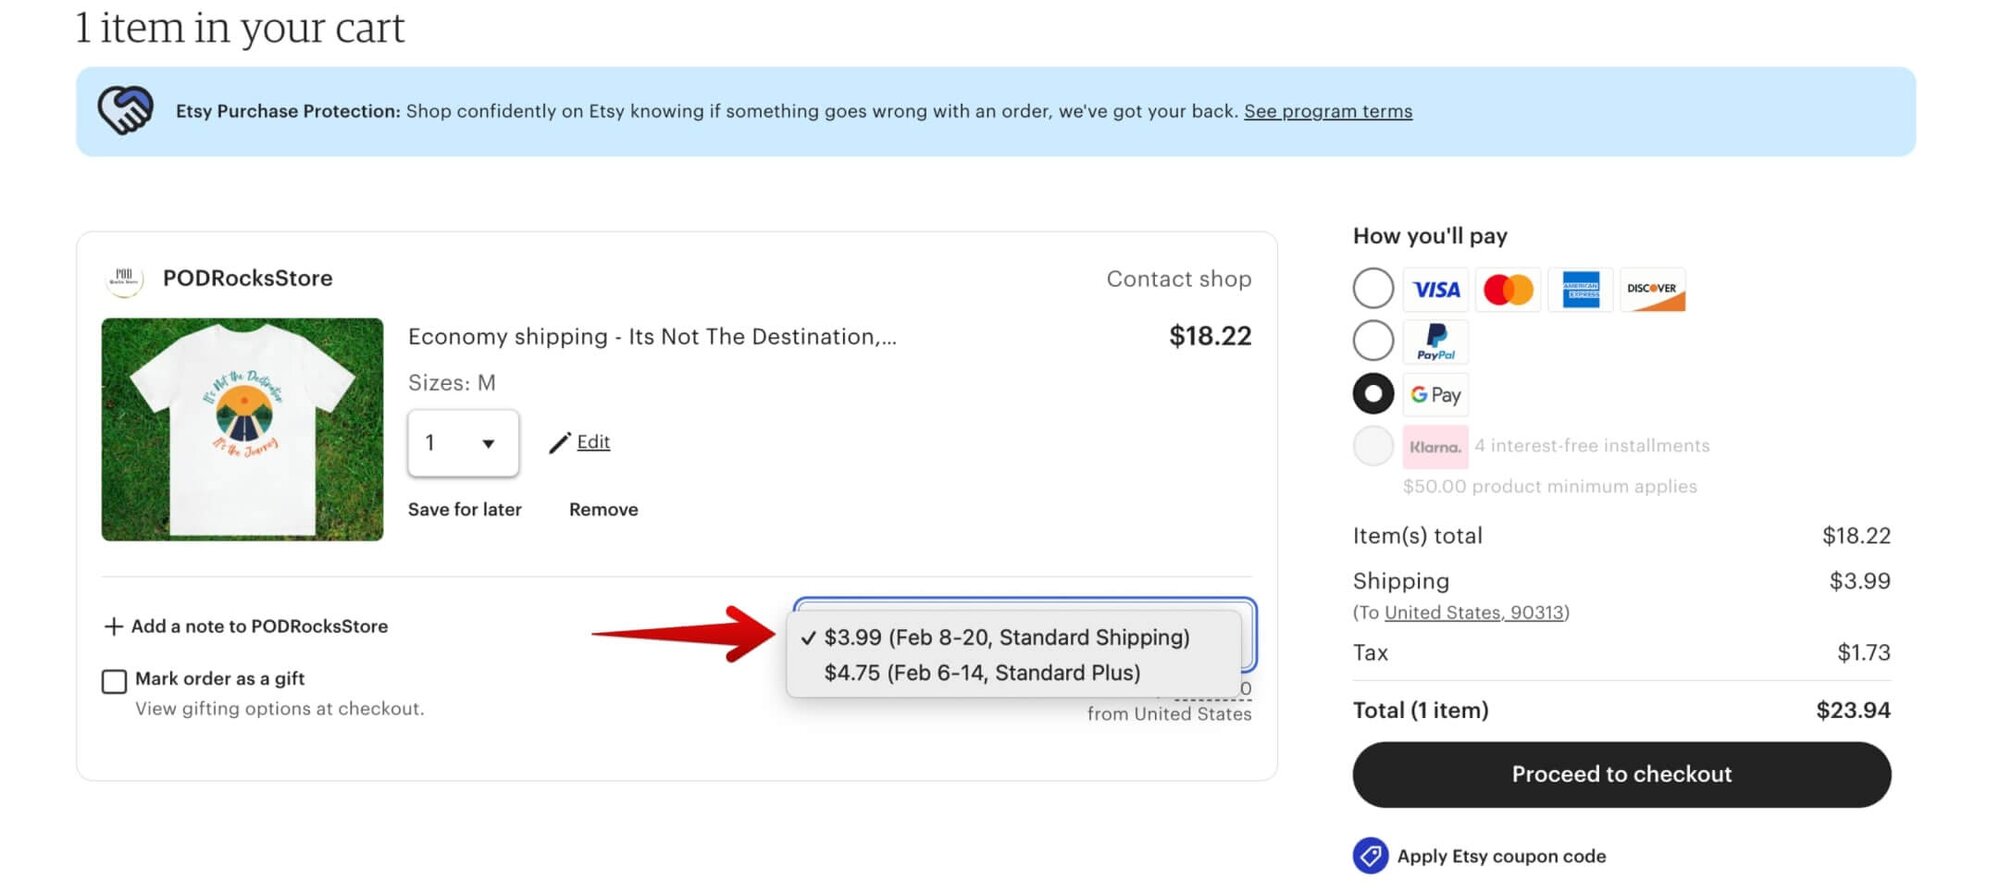This screenshot has height=893, width=2000.
Task: Click Save for later
Action: 465,509
